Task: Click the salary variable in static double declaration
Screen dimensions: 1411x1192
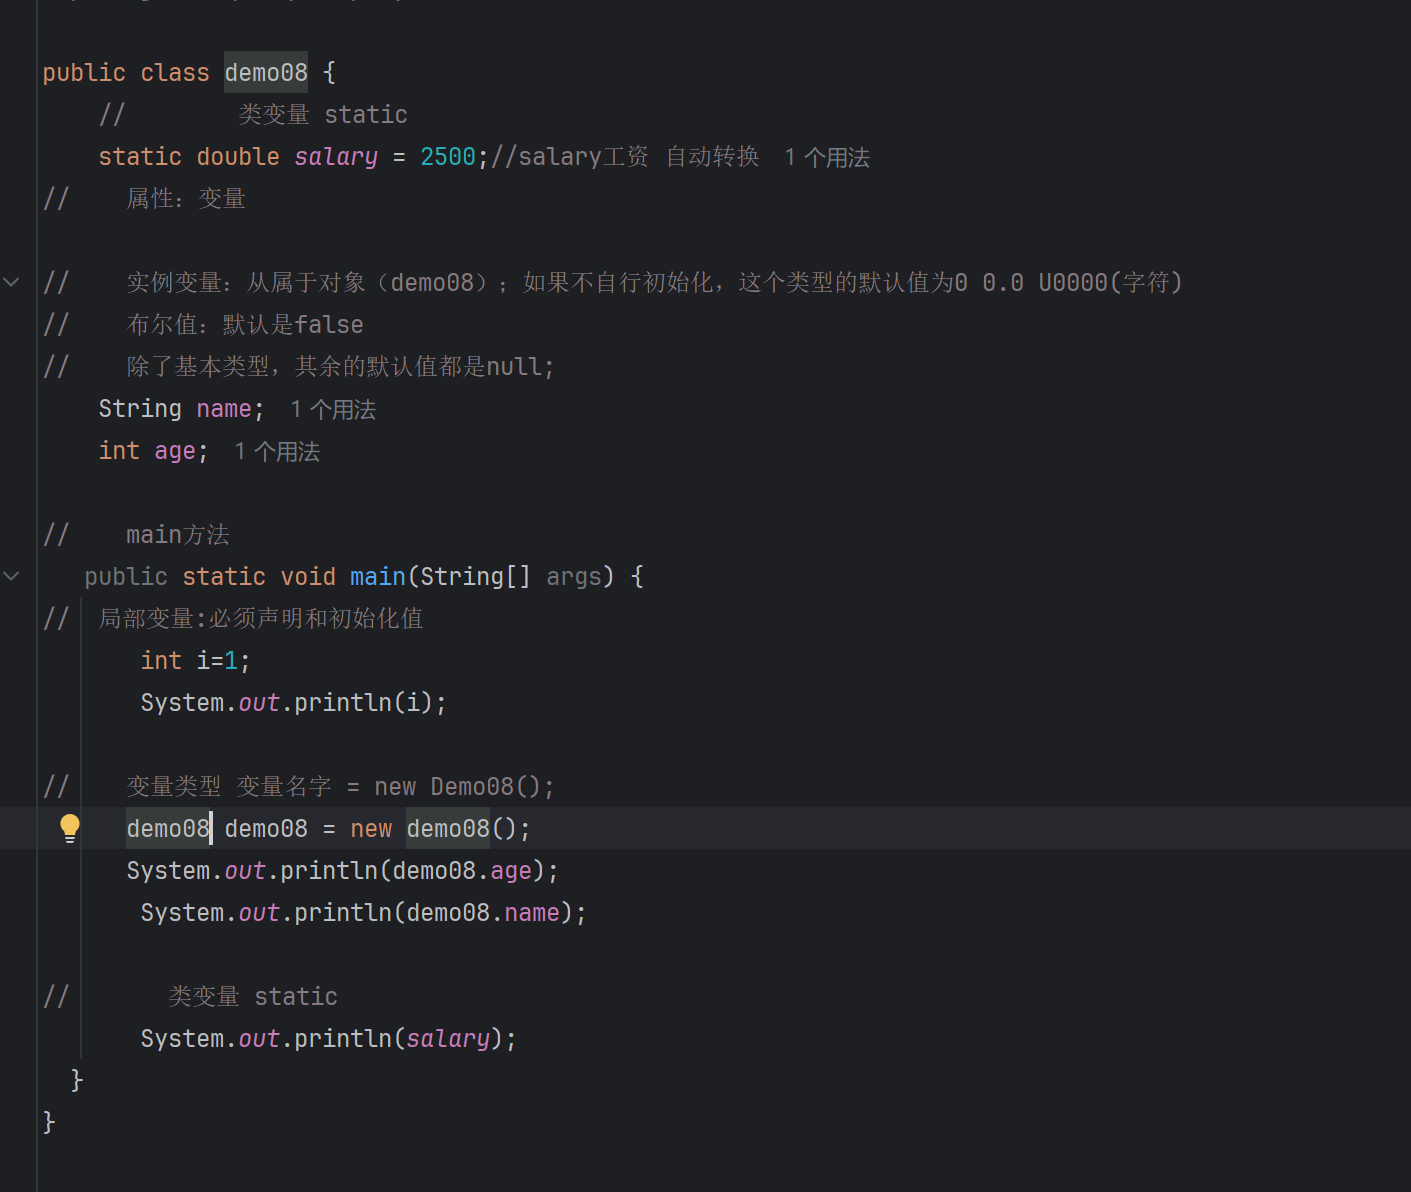Action: [x=336, y=157]
